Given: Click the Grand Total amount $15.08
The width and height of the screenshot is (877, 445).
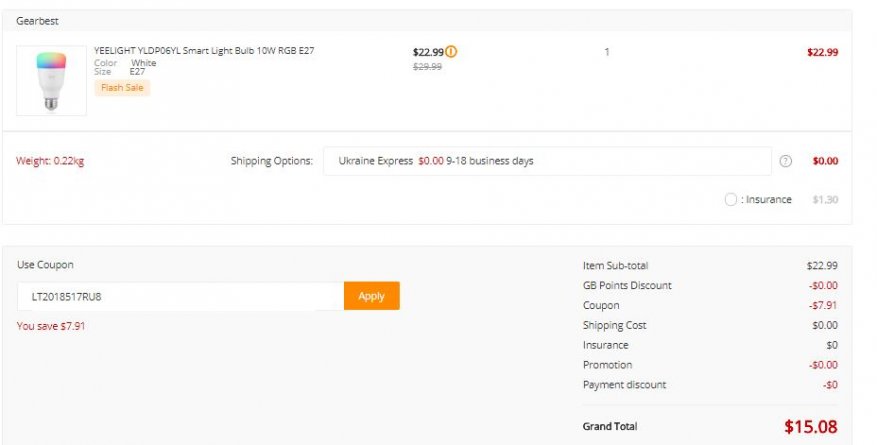Looking at the screenshot, I should coord(810,427).
